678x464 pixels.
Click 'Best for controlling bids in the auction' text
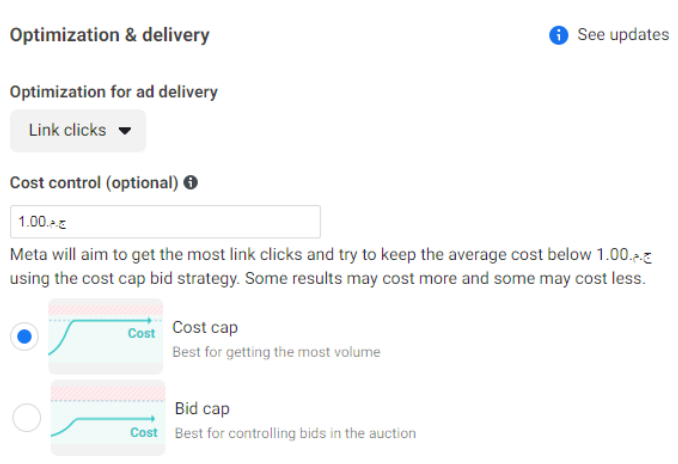(295, 433)
